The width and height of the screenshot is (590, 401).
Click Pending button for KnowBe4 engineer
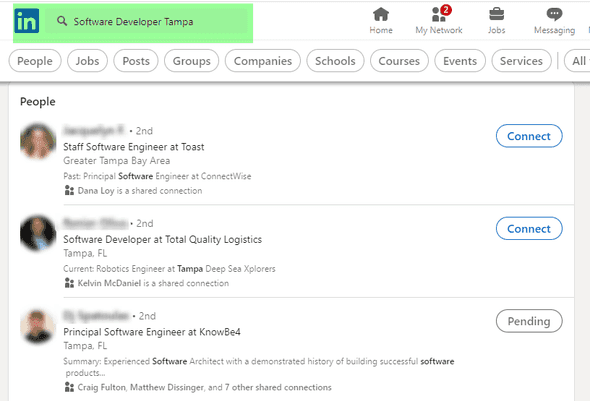[529, 321]
